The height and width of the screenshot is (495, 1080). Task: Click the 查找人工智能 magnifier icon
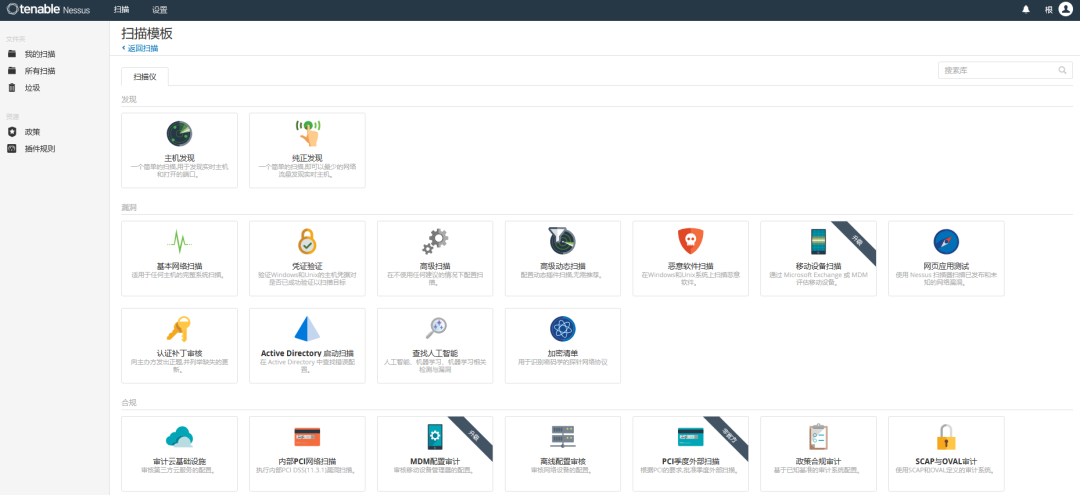click(435, 328)
